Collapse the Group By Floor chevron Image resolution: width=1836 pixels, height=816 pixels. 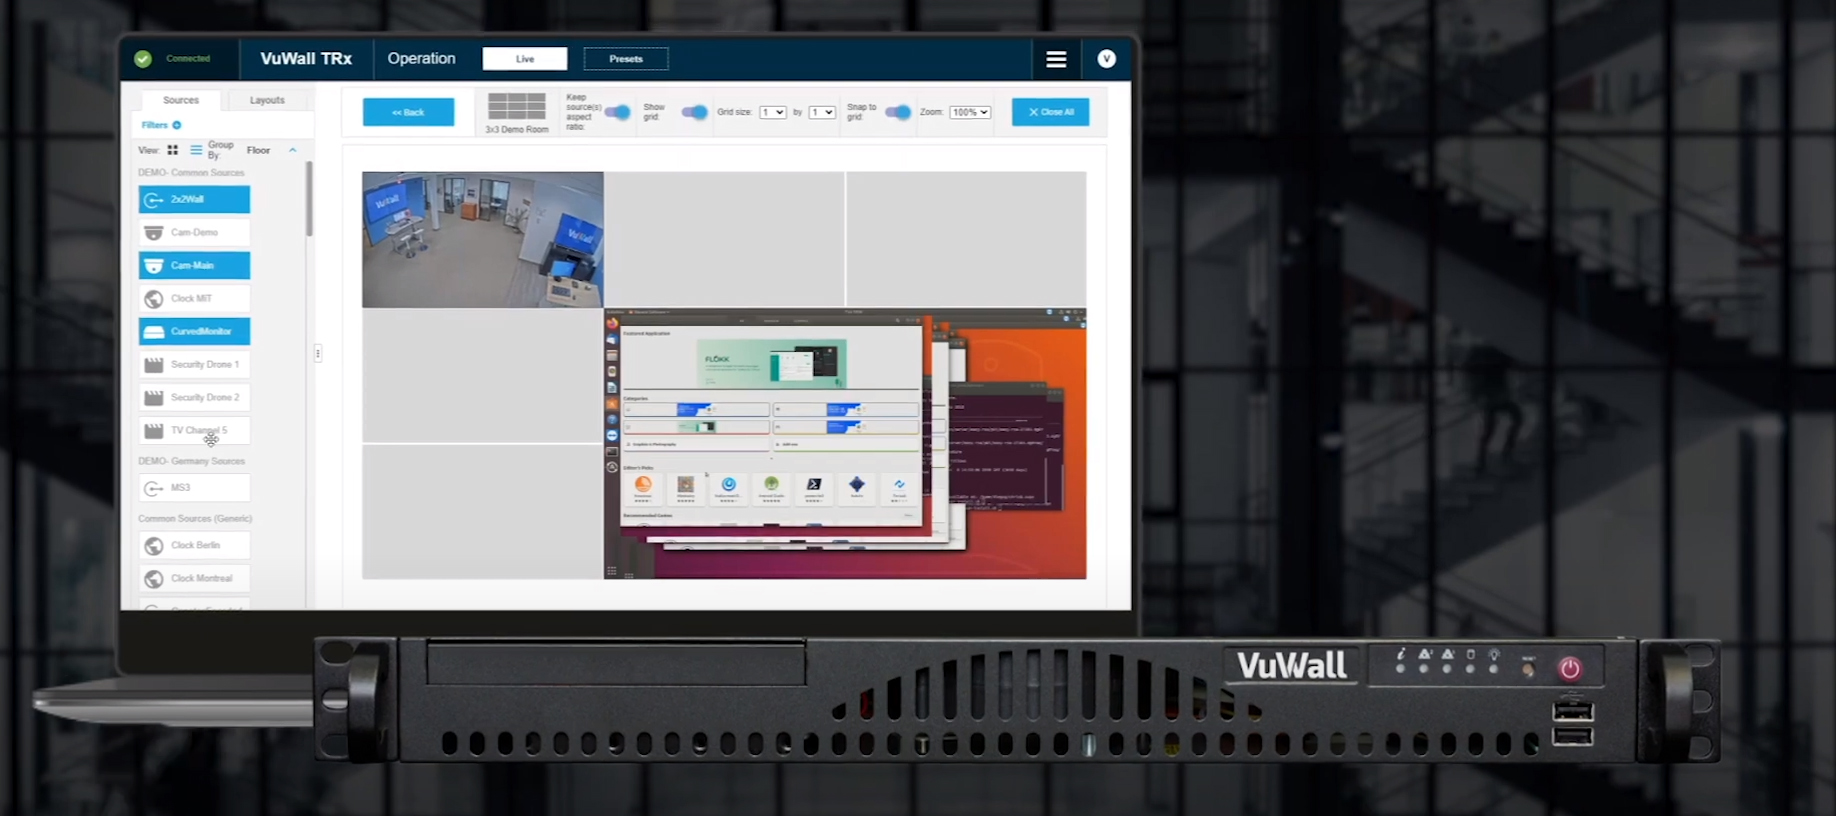click(293, 150)
